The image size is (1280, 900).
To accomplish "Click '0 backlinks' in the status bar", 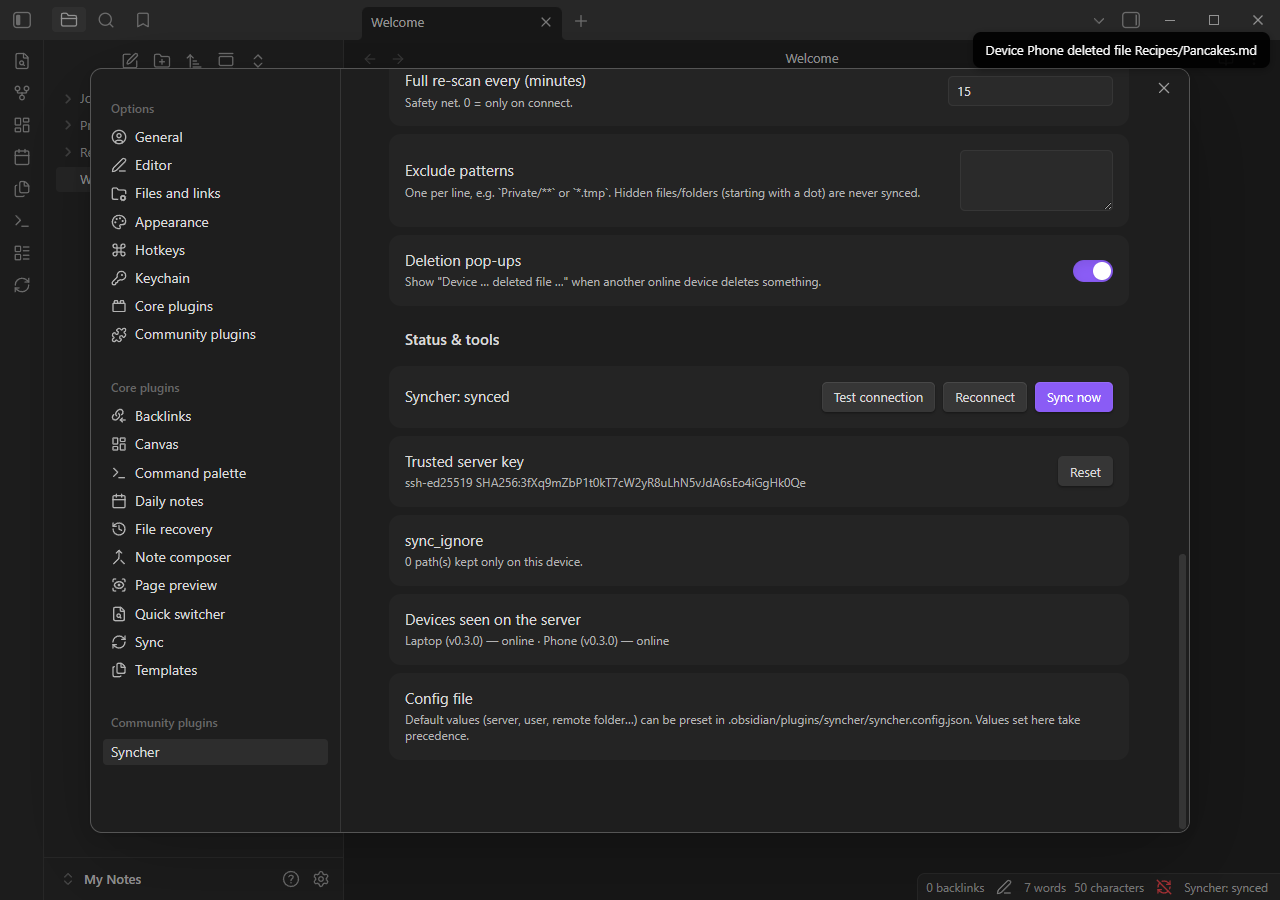I will [x=955, y=887].
